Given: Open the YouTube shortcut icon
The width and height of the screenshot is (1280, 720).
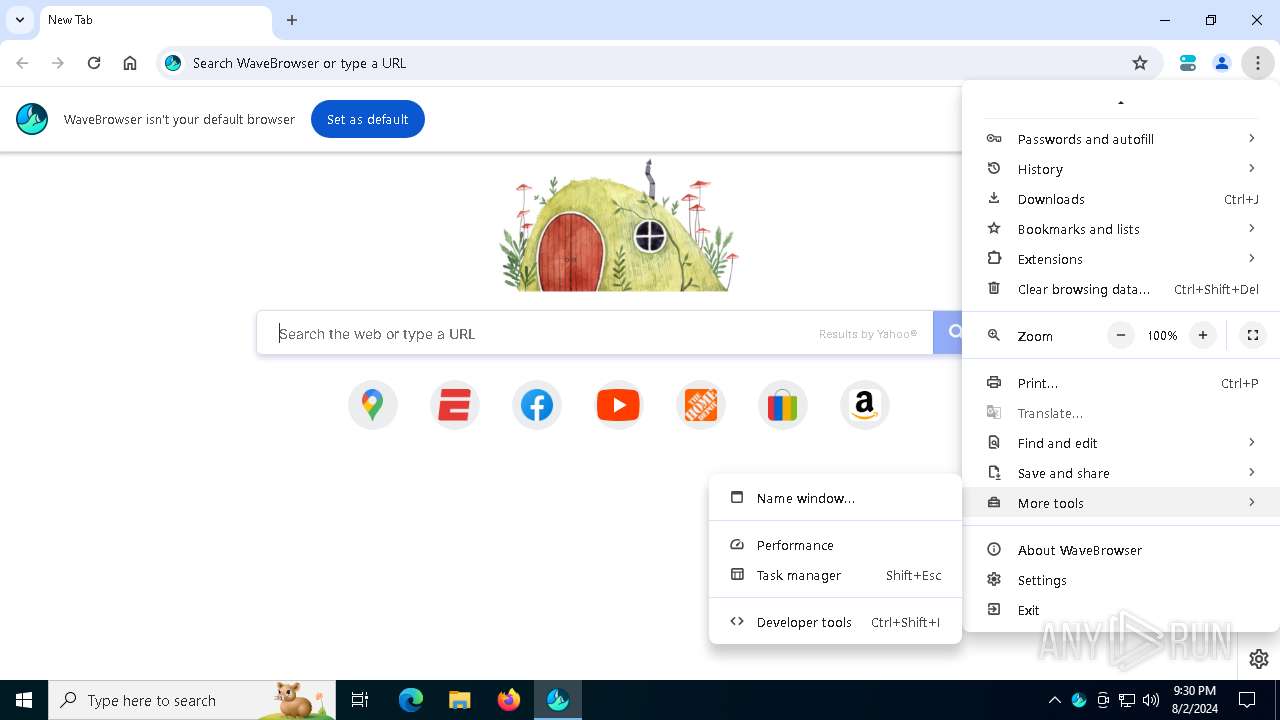Looking at the screenshot, I should tap(619, 405).
